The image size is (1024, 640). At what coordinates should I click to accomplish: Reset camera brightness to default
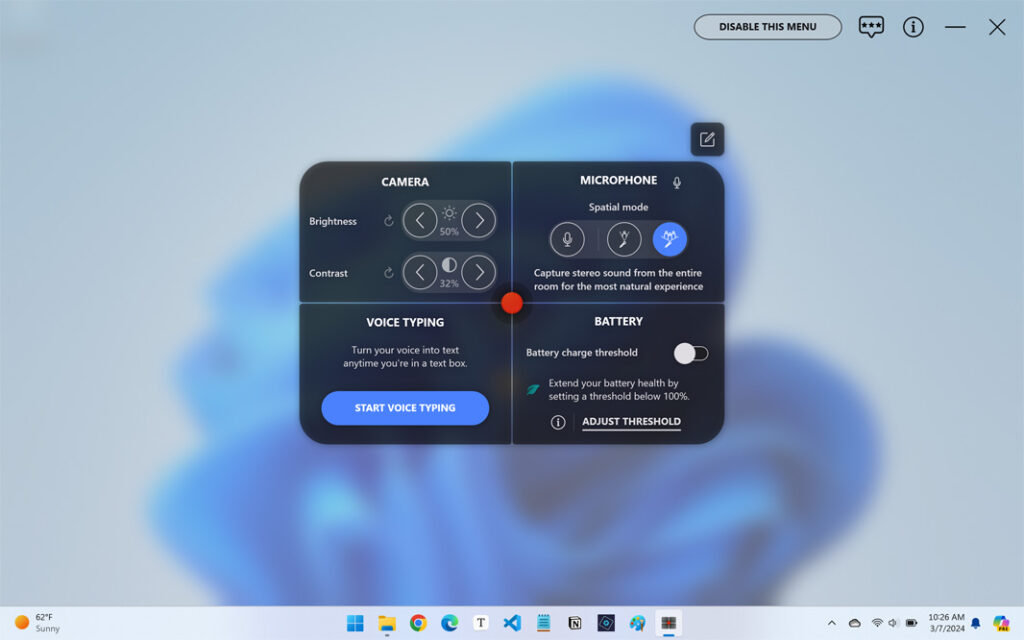tap(389, 221)
